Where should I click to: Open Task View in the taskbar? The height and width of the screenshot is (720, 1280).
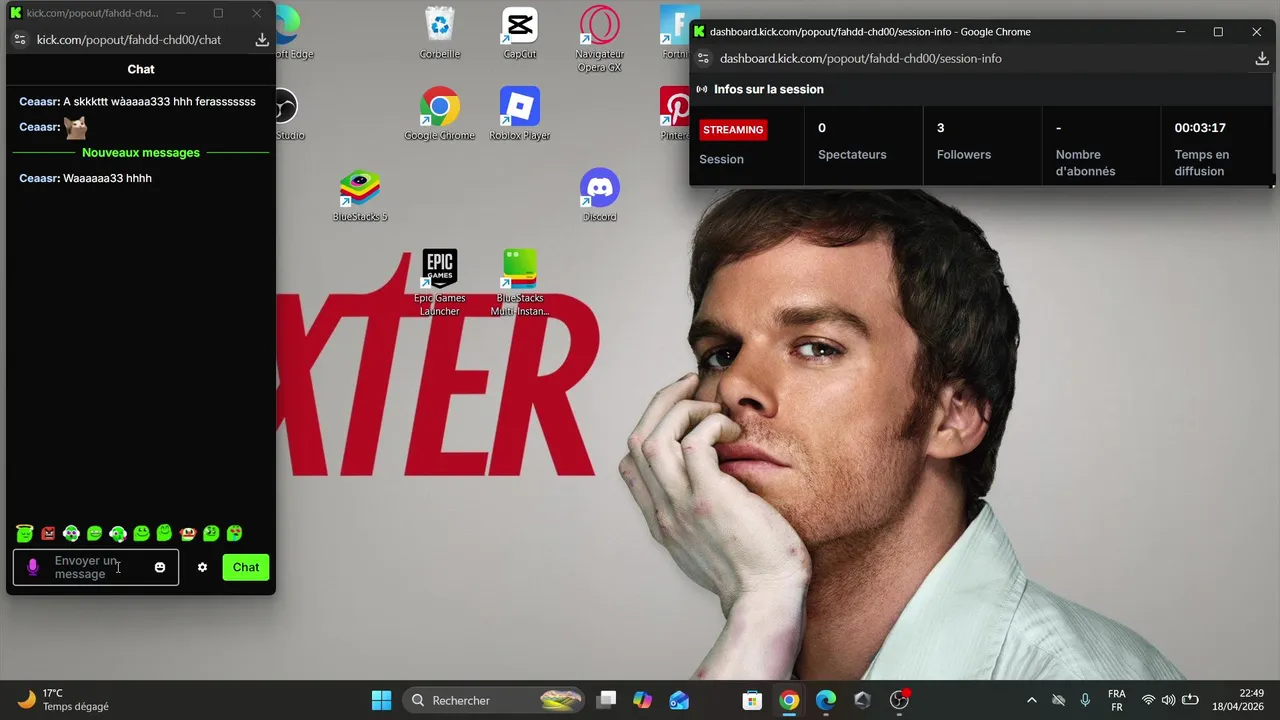click(x=606, y=700)
